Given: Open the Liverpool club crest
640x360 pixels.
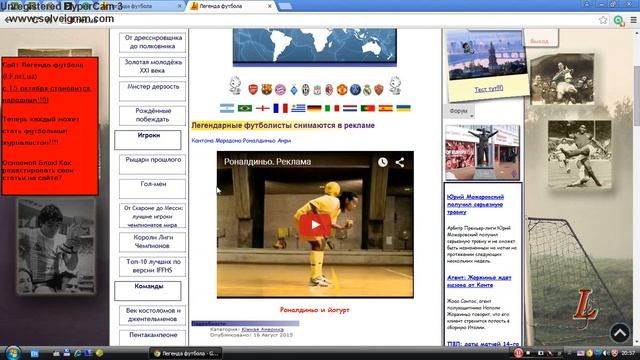Looking at the screenshot, I should 318,90.
